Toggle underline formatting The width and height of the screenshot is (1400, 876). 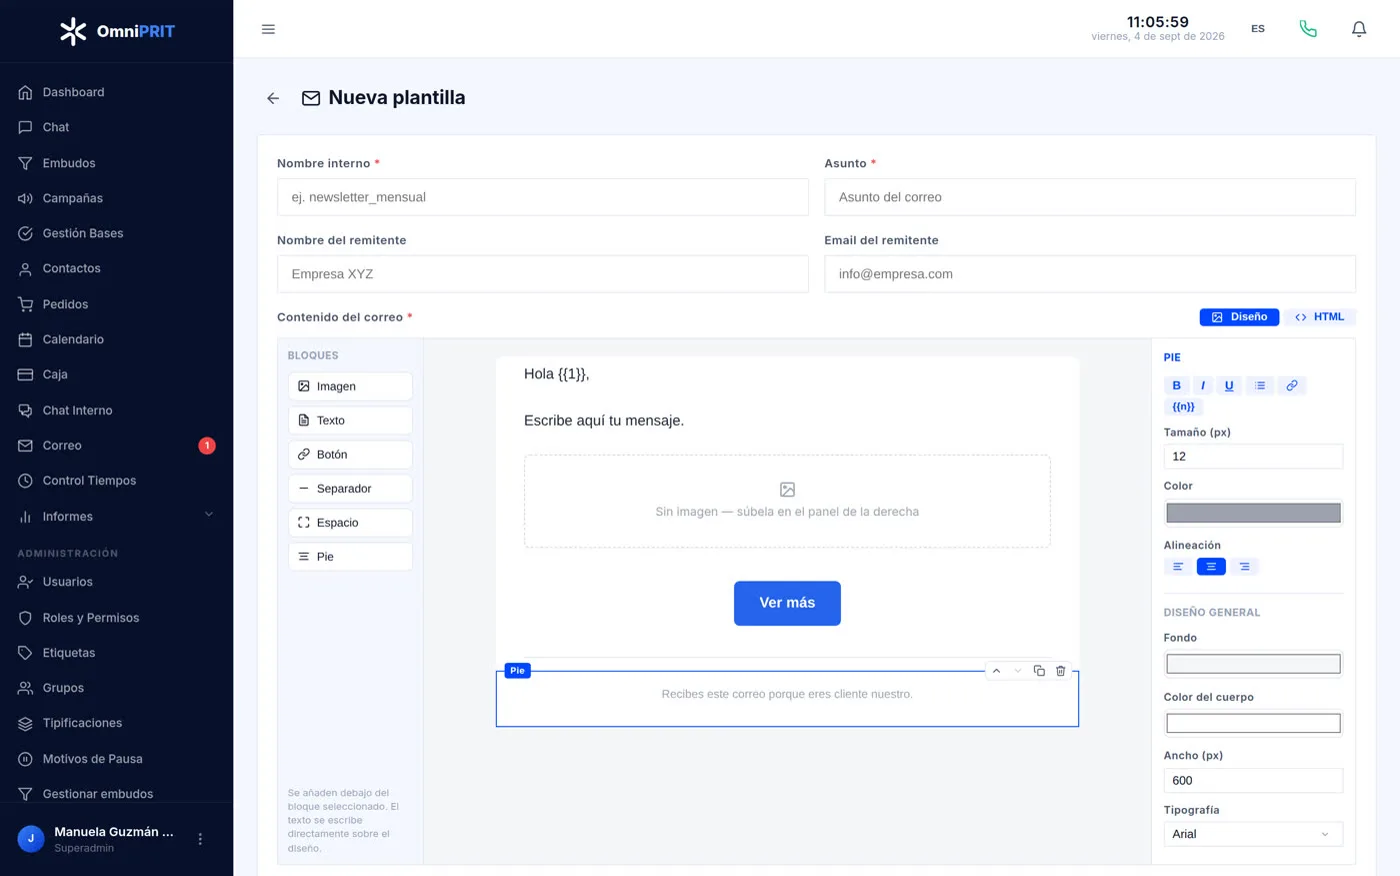click(1229, 385)
